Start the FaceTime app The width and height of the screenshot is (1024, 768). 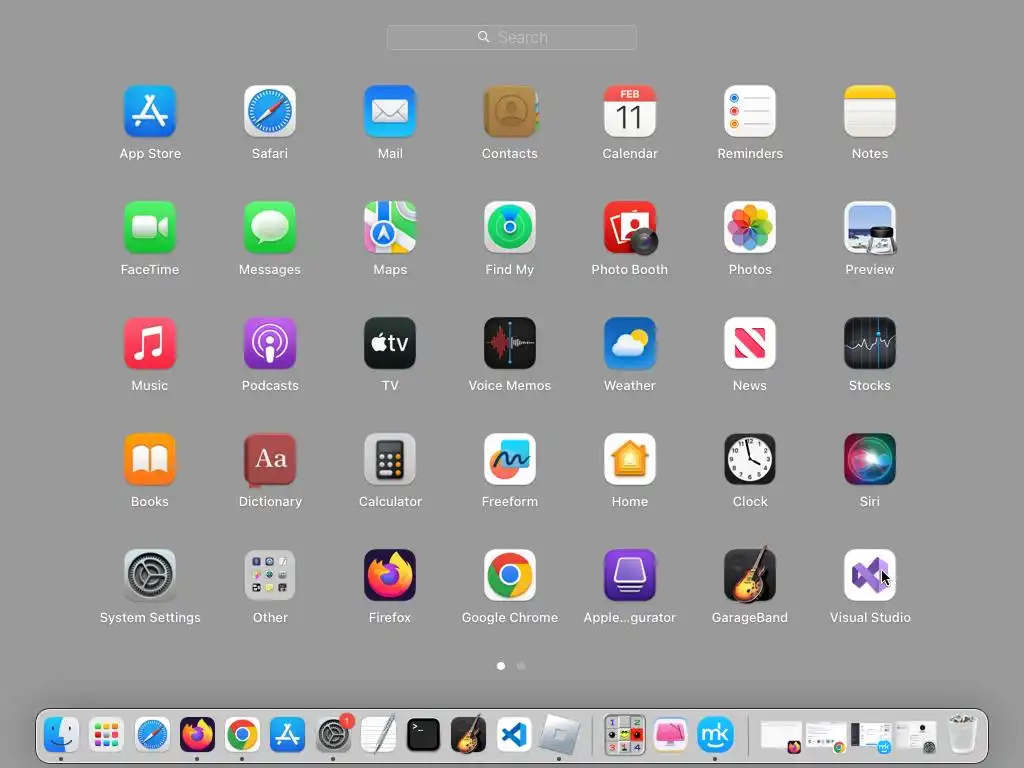click(150, 227)
